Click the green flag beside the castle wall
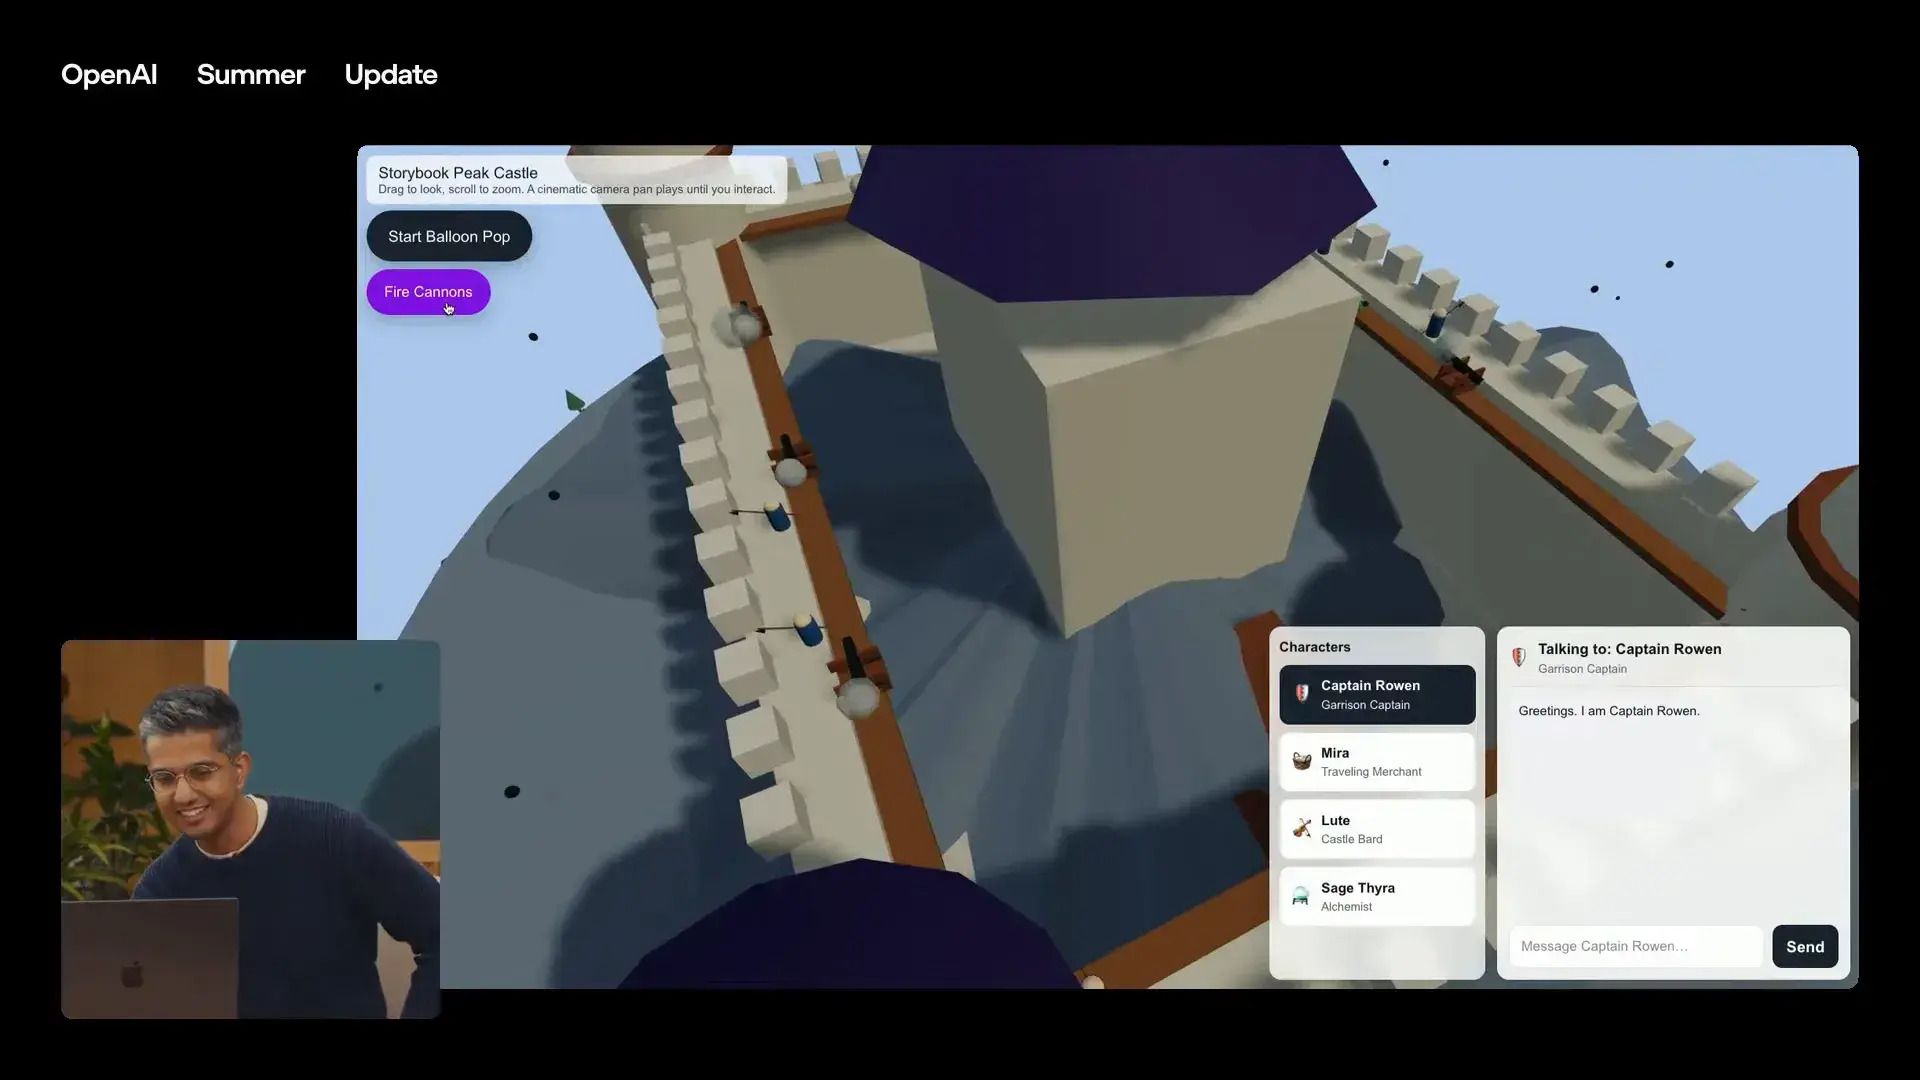 574,402
